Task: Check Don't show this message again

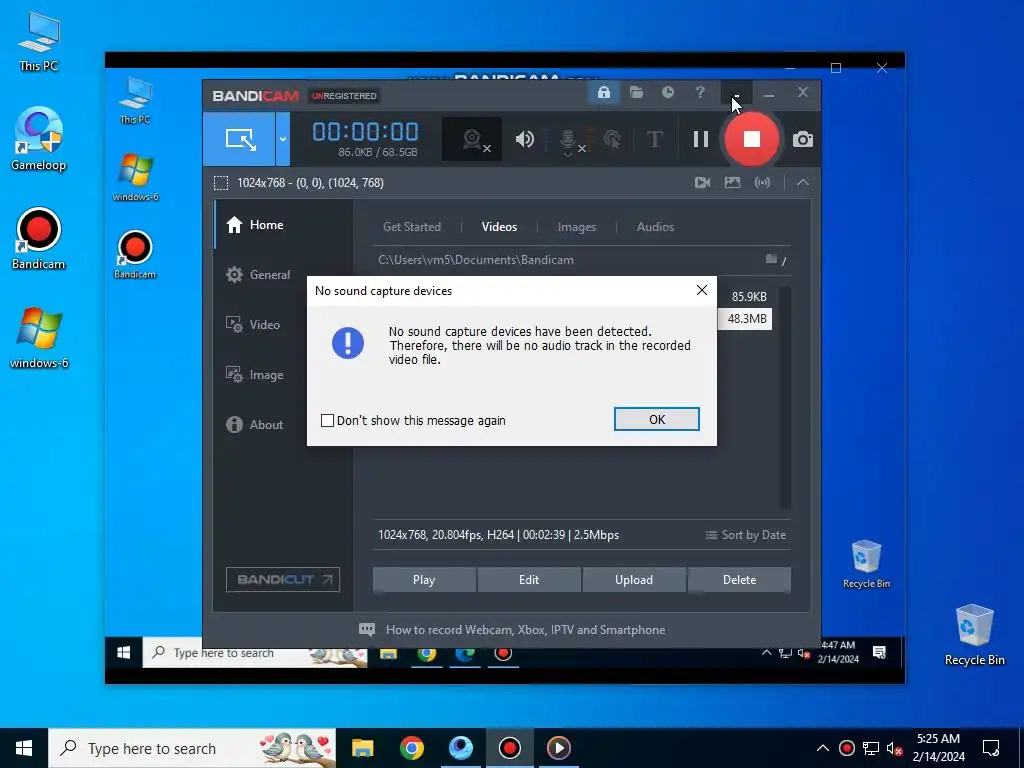Action: 327,421
